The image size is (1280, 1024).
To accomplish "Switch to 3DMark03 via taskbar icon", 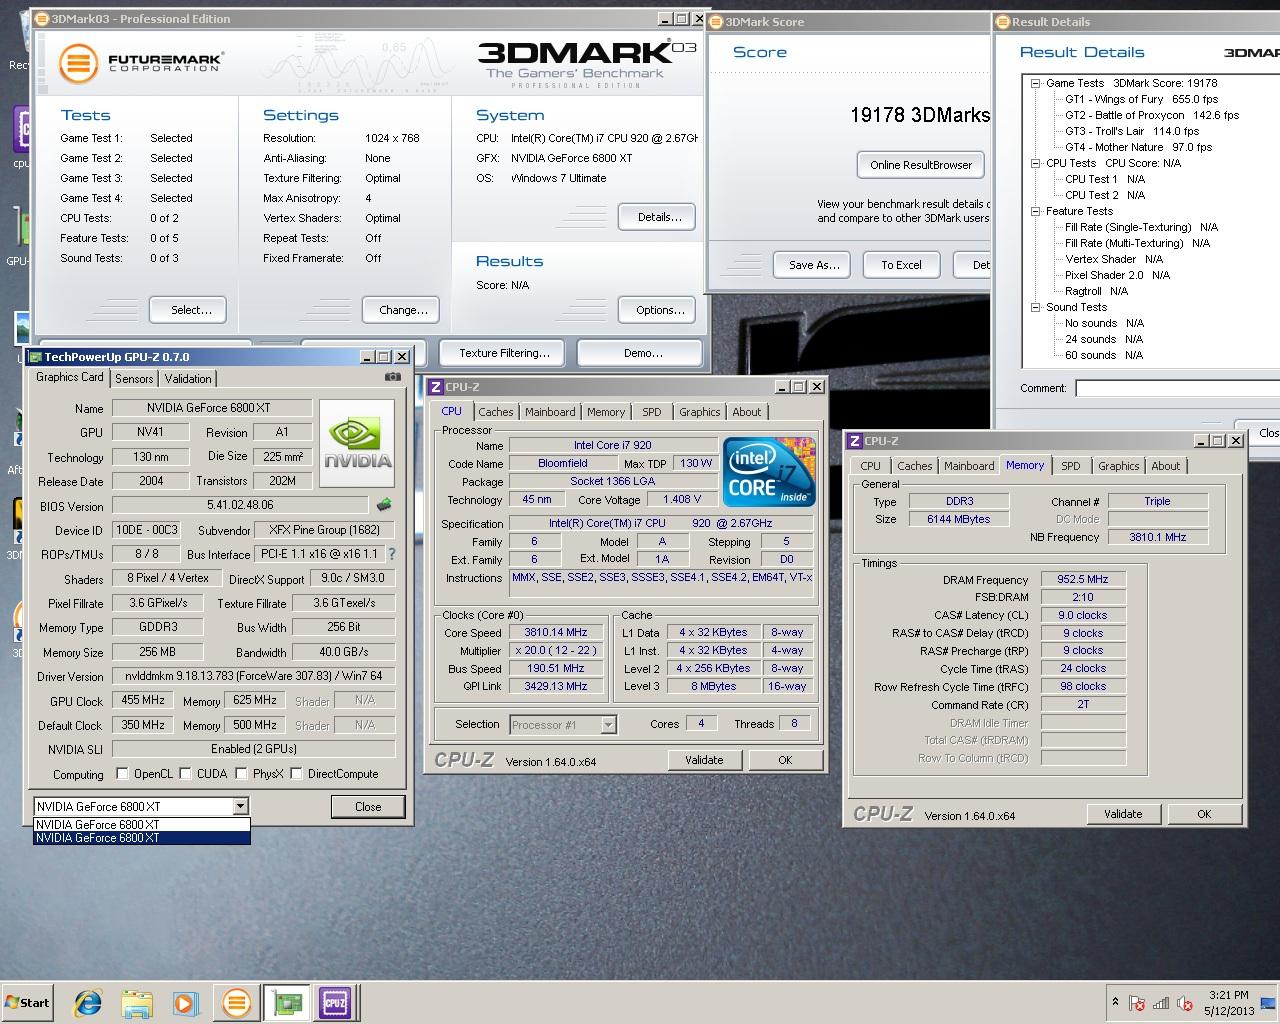I will (x=237, y=1003).
